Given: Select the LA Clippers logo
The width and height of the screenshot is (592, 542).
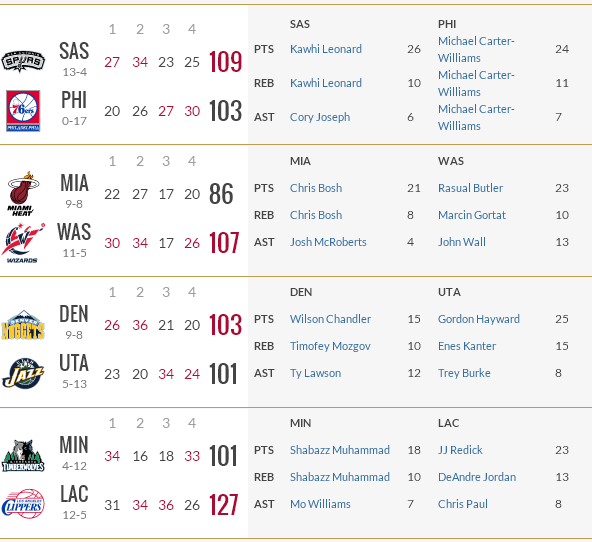Looking at the screenshot, I should [23, 504].
